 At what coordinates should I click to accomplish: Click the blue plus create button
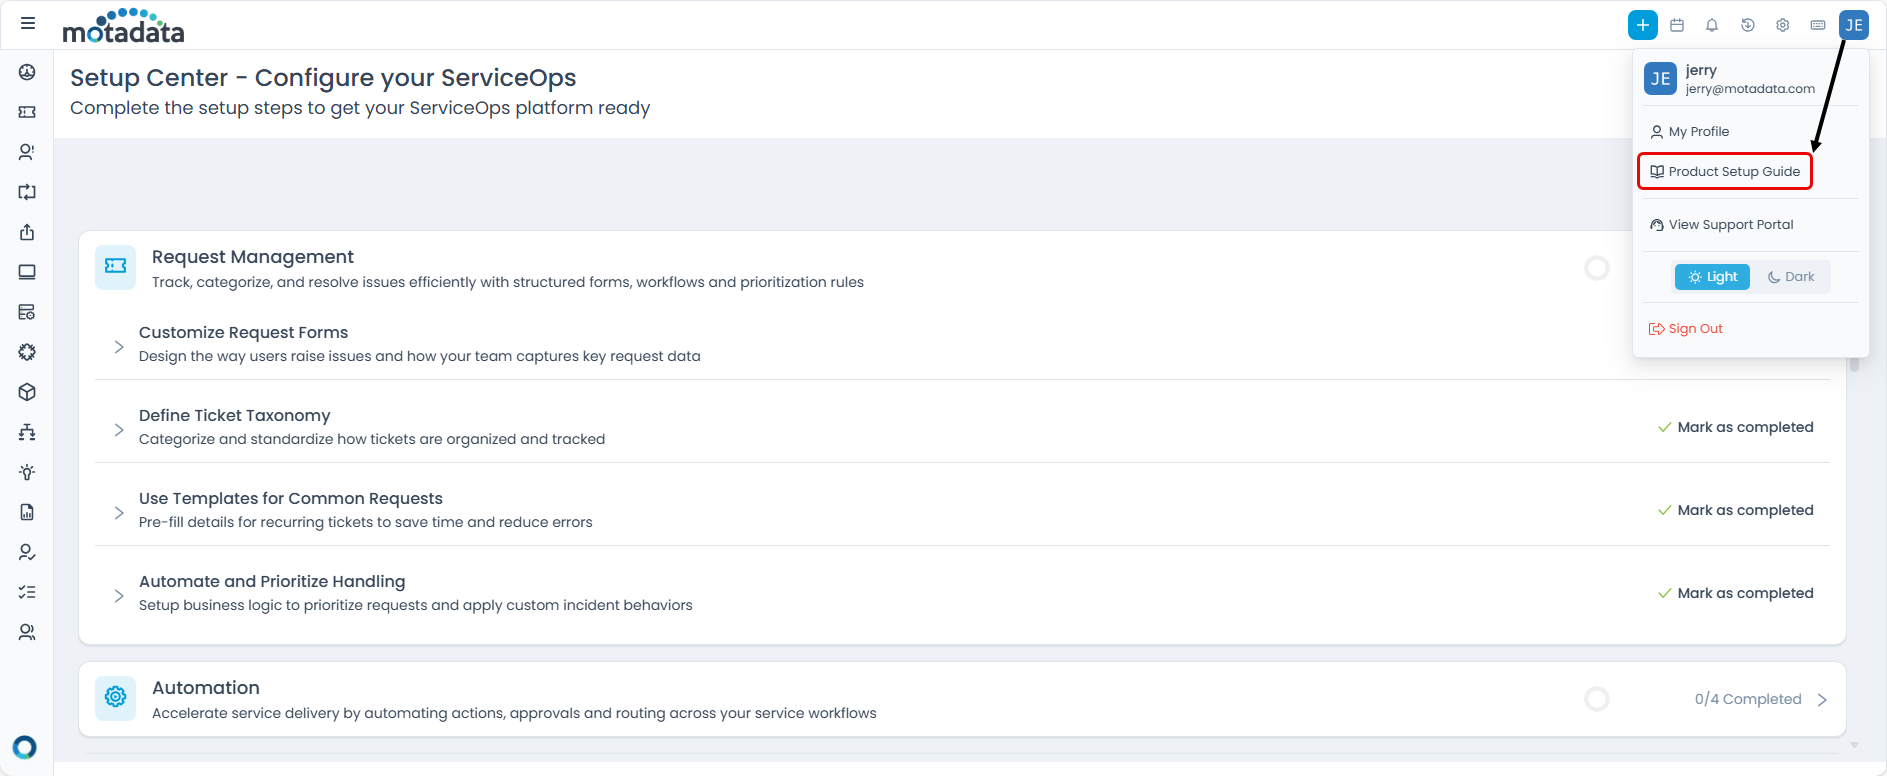[1642, 25]
